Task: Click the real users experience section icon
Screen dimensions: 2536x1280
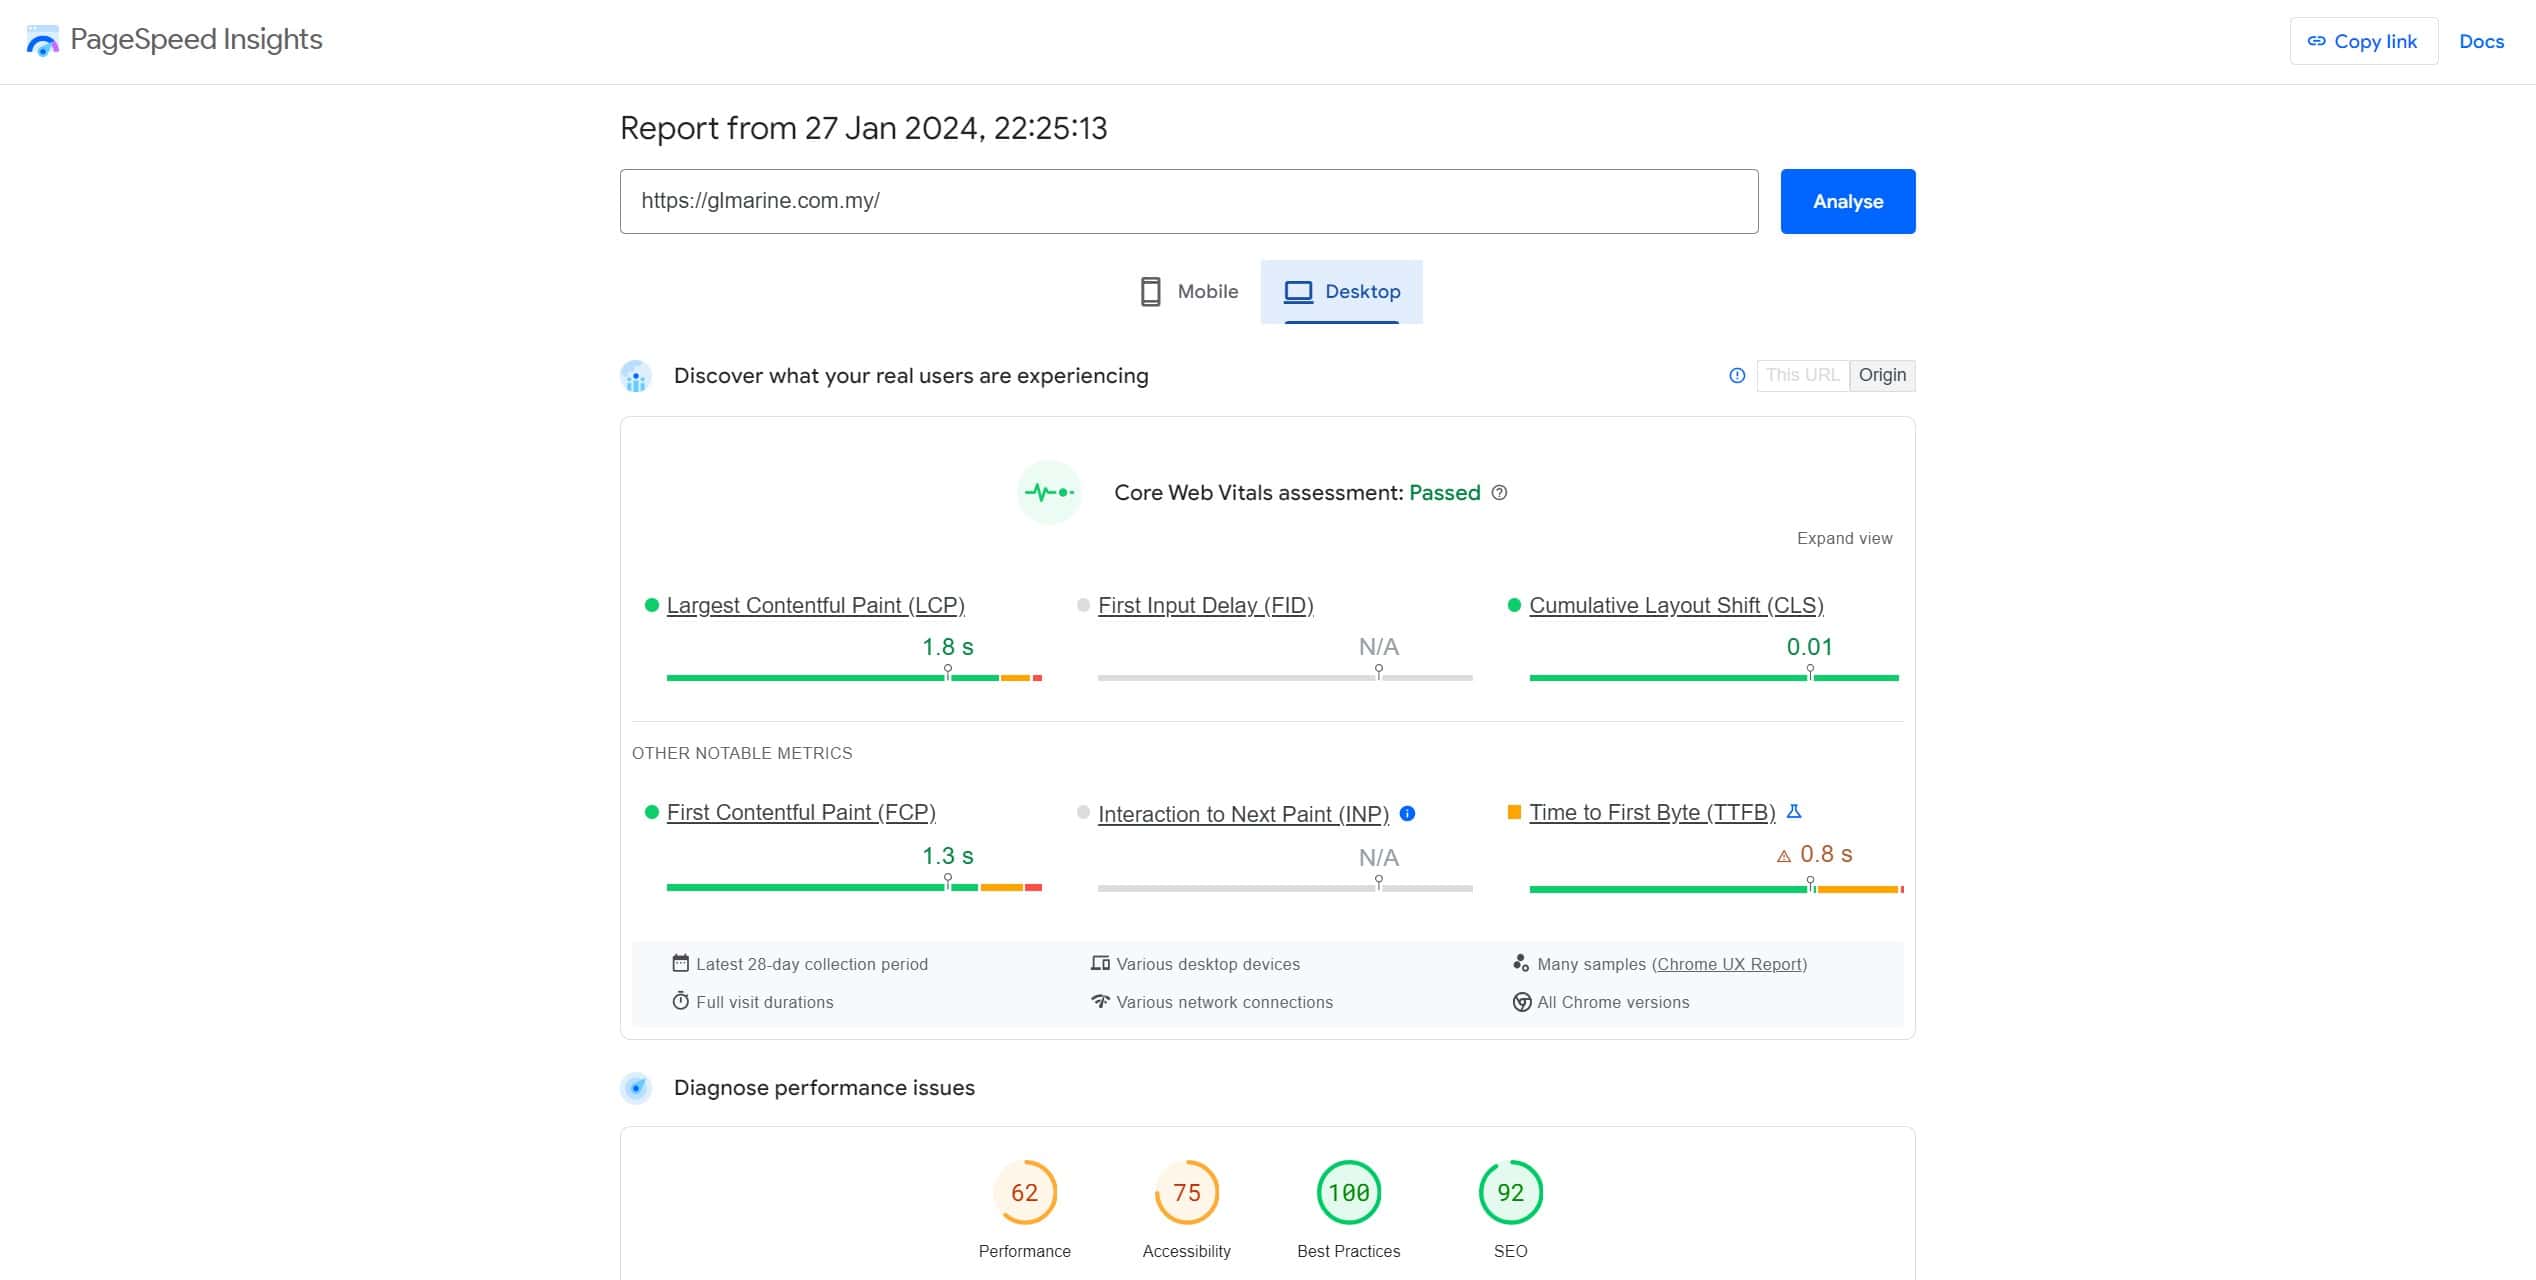Action: pyautogui.click(x=636, y=376)
